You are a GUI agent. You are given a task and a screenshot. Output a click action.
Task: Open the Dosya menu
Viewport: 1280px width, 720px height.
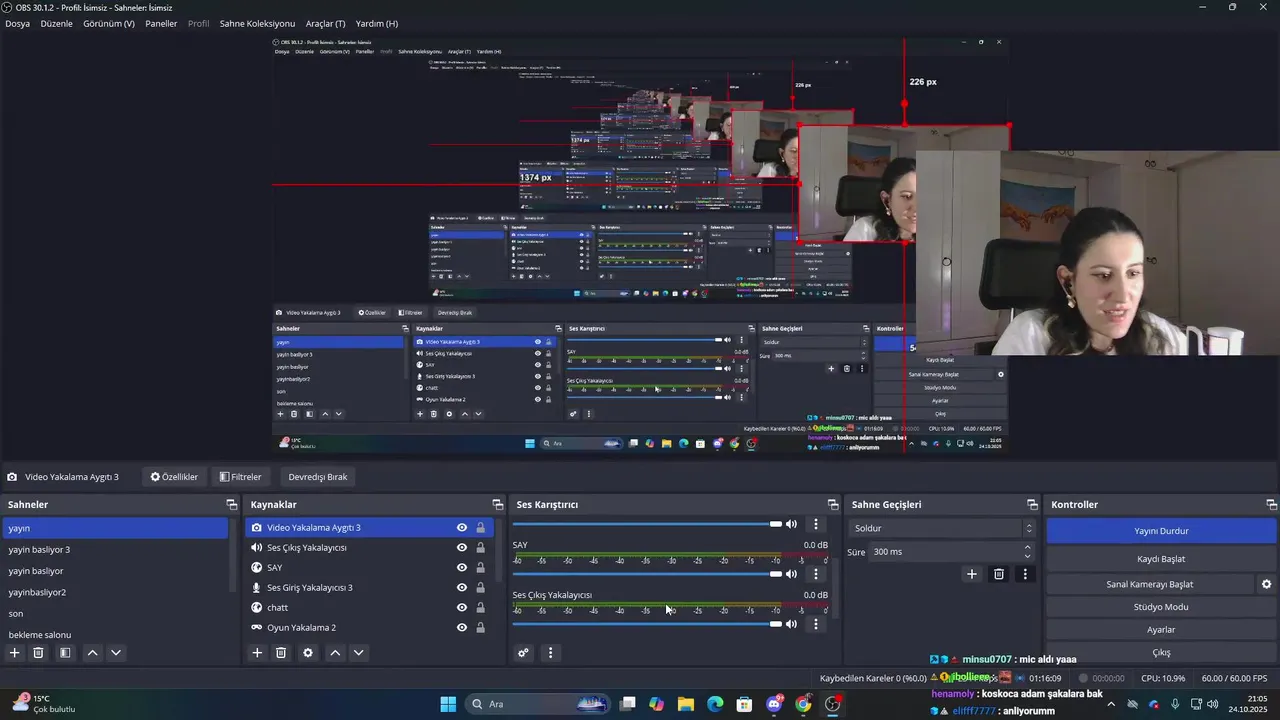pos(17,23)
